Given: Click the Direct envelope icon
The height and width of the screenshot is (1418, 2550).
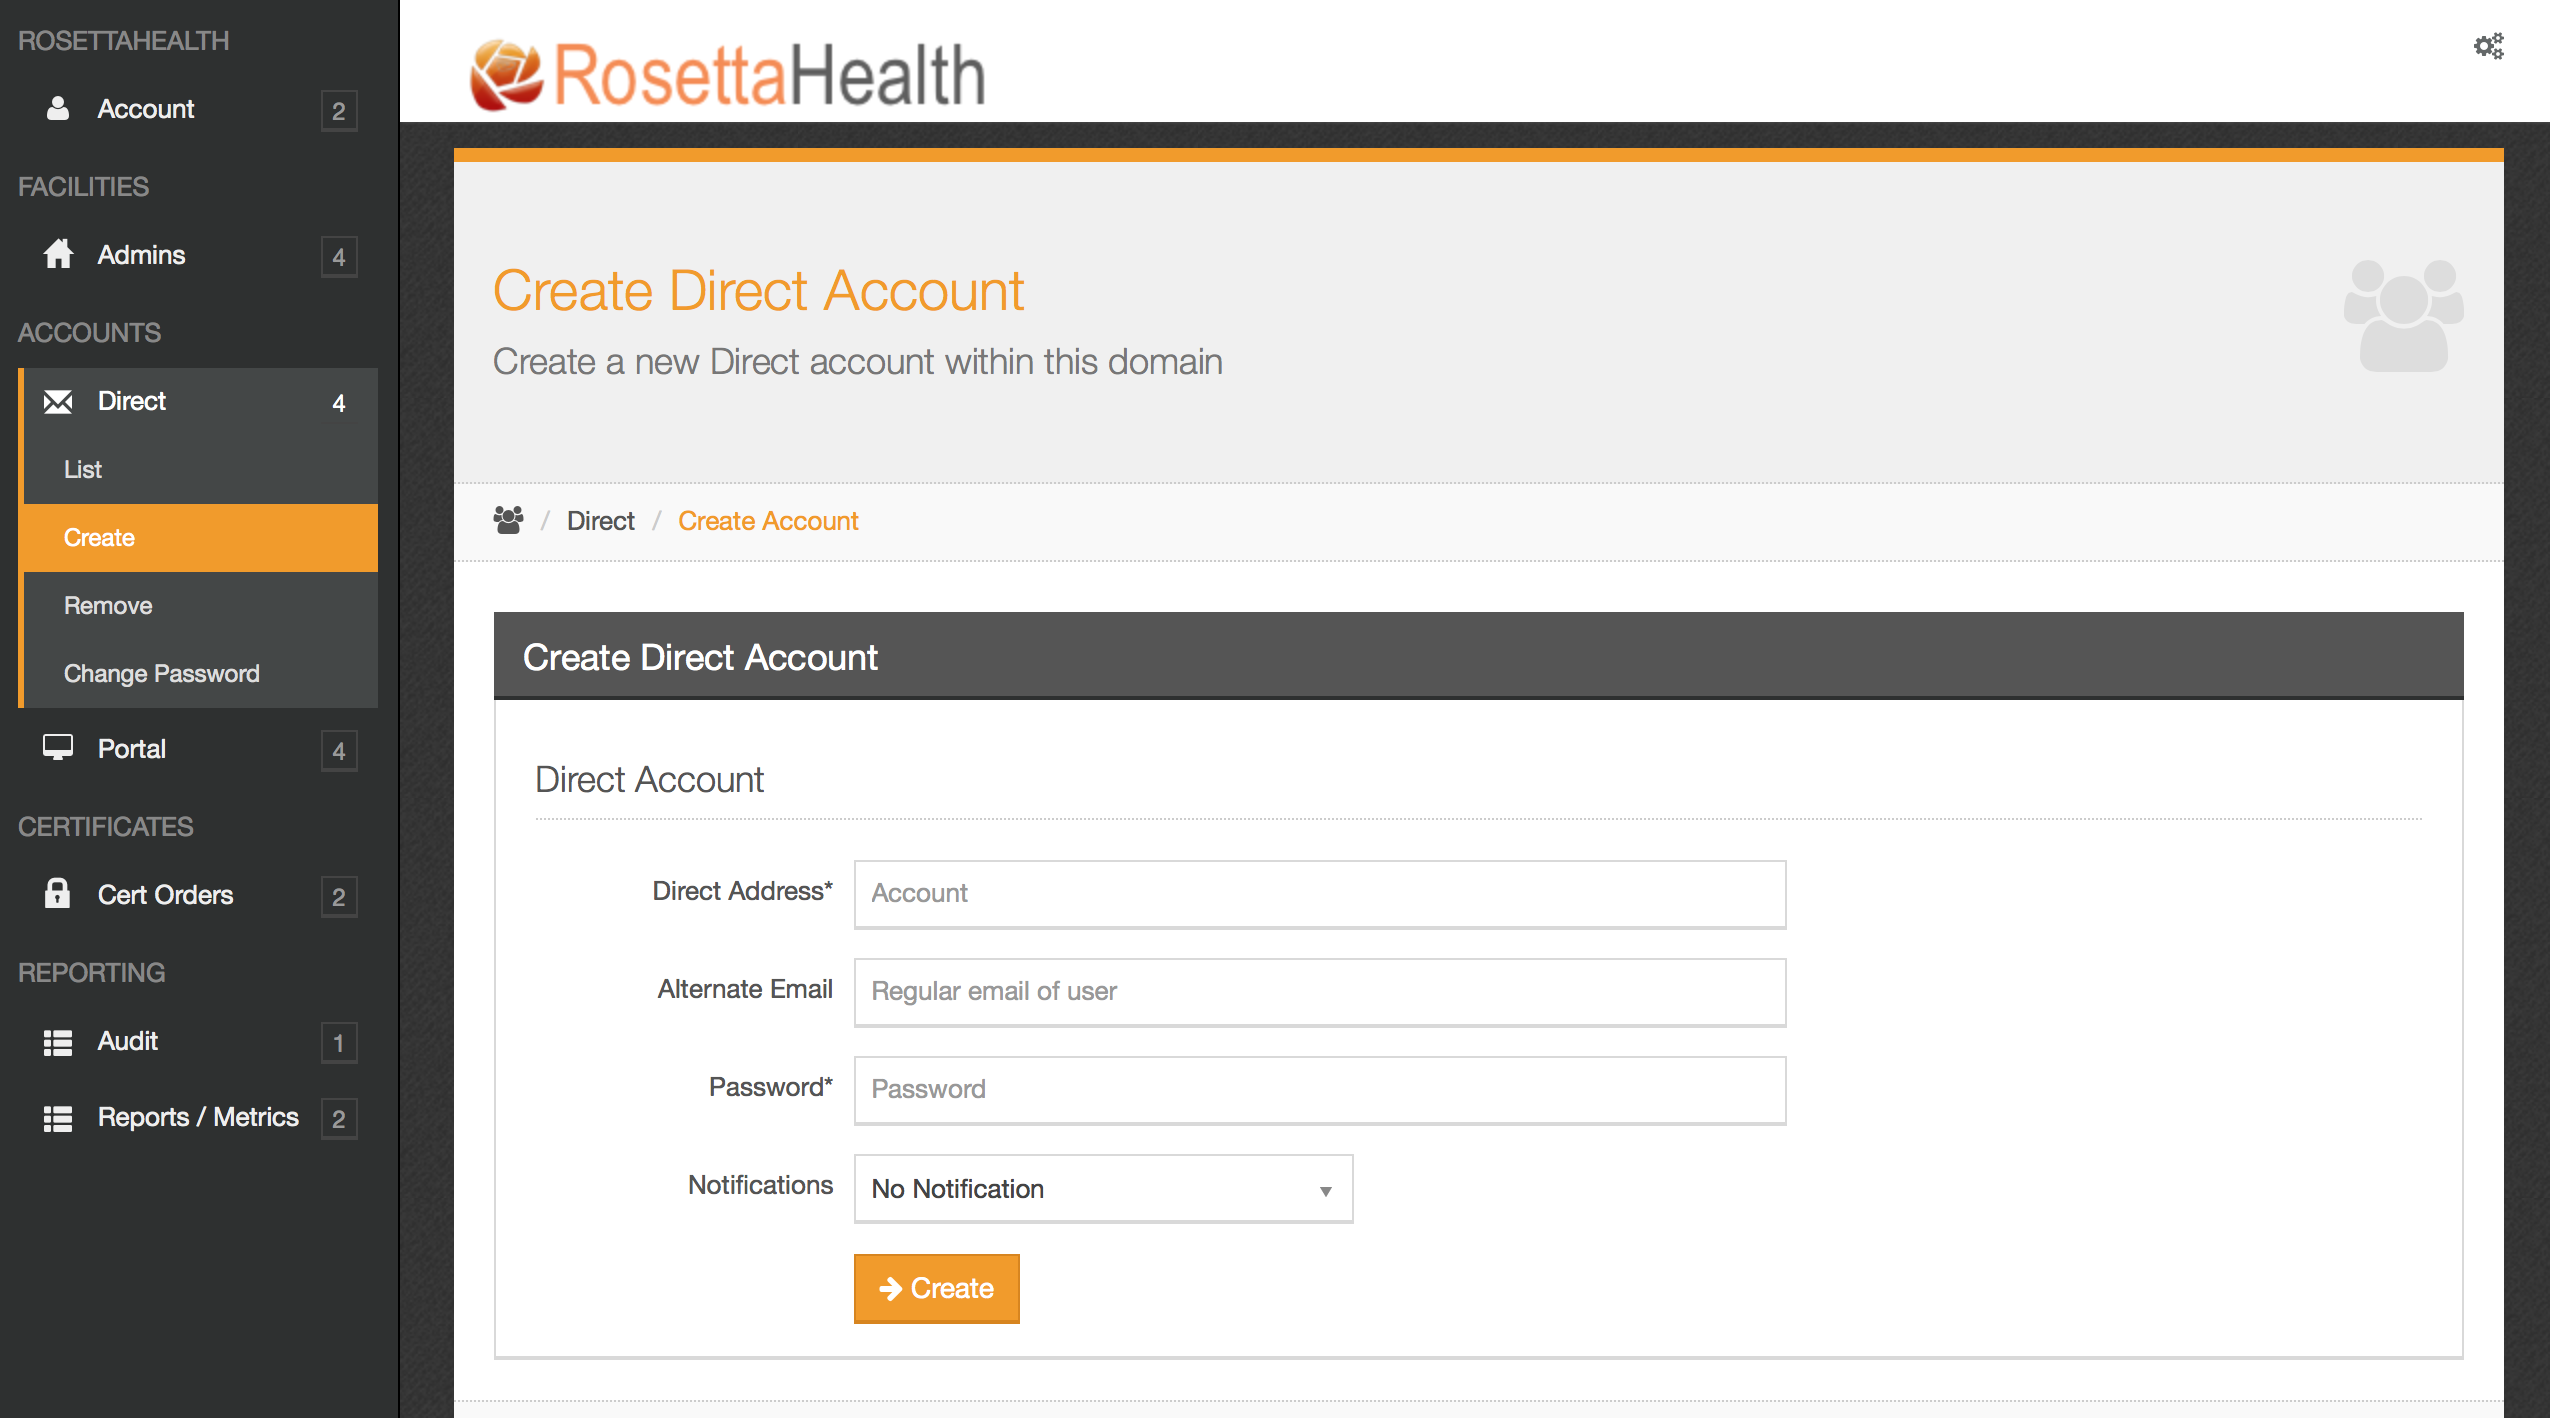Looking at the screenshot, I should point(58,402).
